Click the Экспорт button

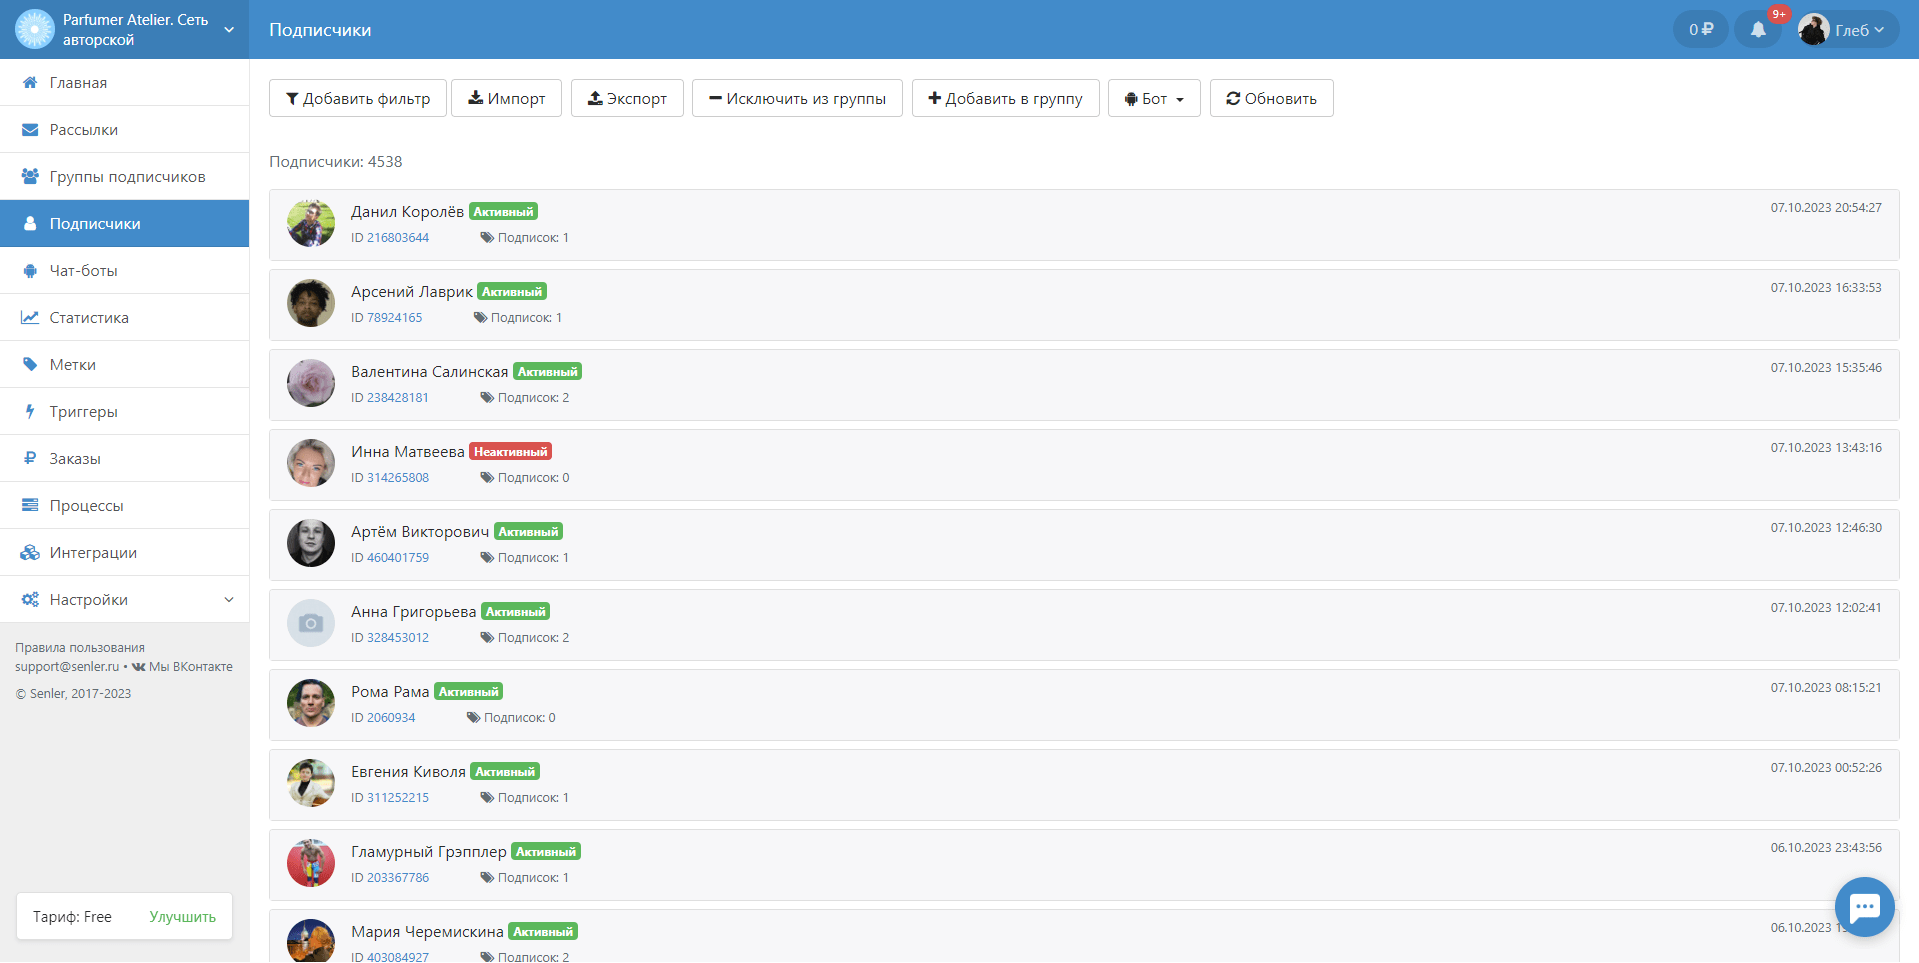coord(627,98)
